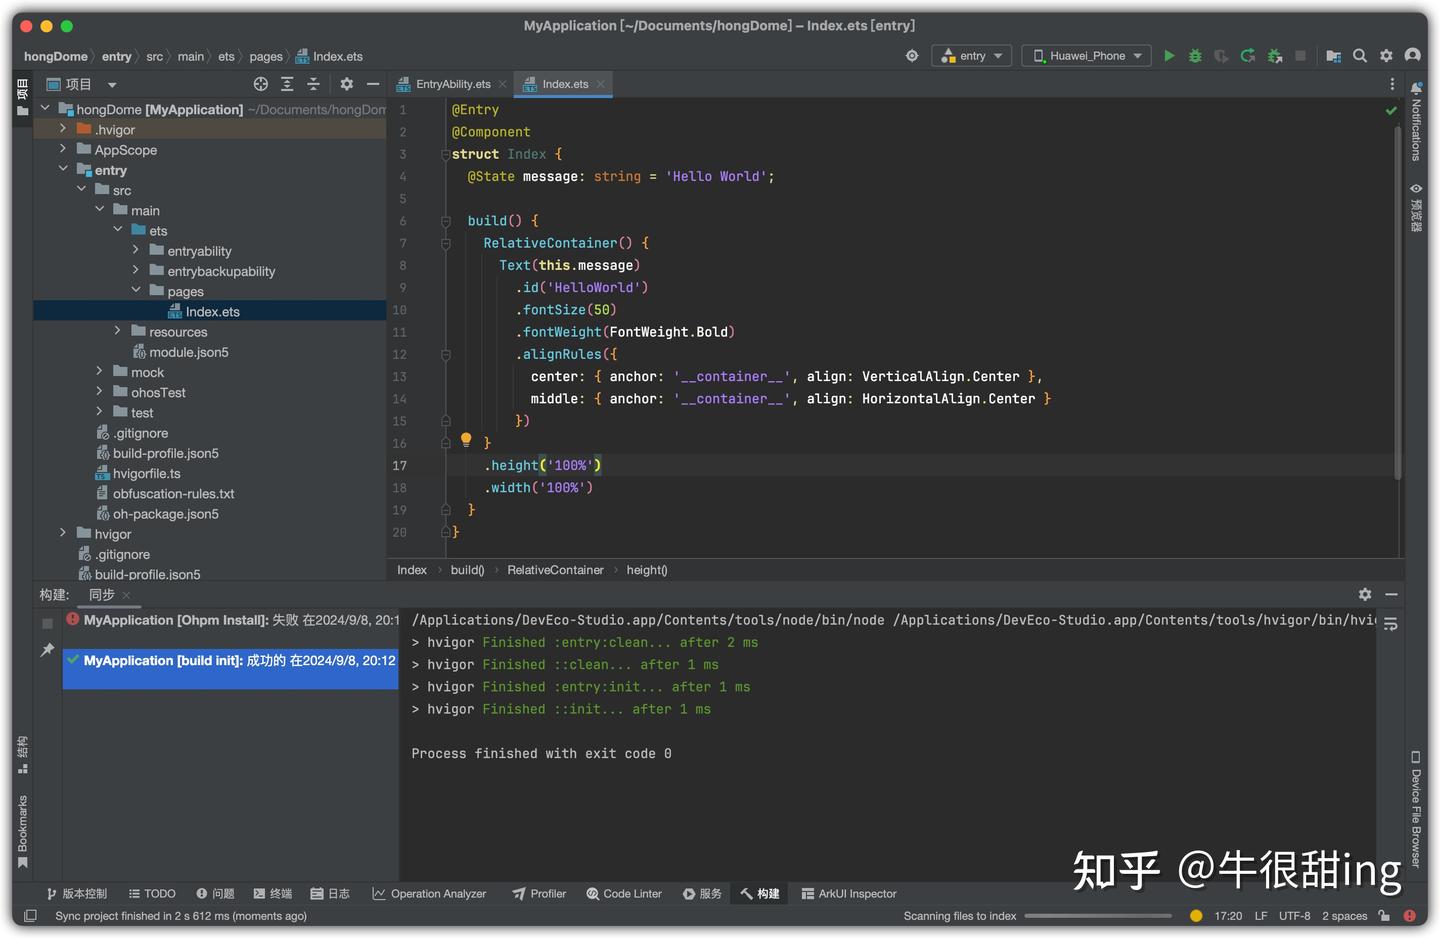
Task: Click the yellow lightbulb quick-fix icon
Action: [x=466, y=440]
